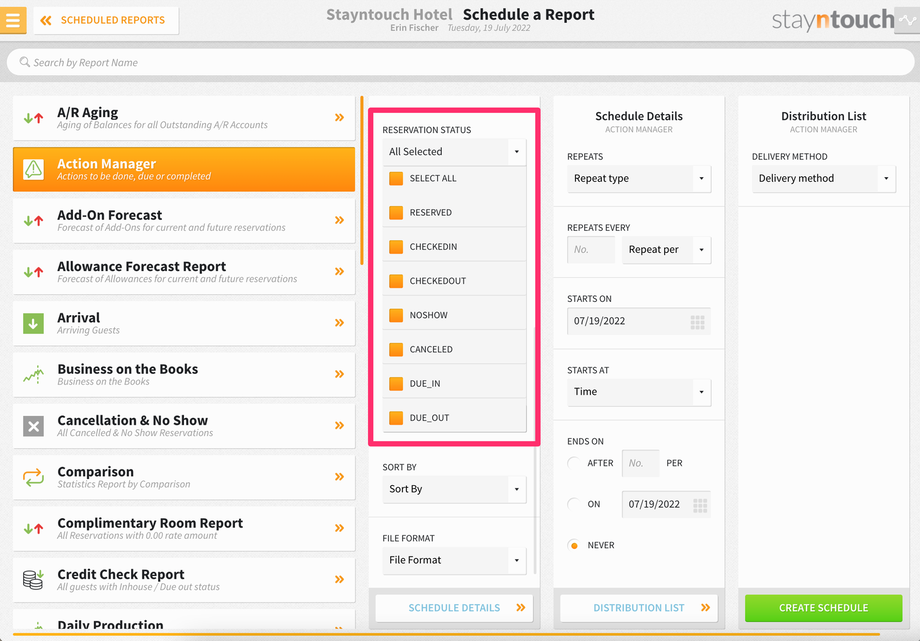Click the Complimentary Room Report chevron arrows
Screen dimensions: 920x641
(339, 528)
